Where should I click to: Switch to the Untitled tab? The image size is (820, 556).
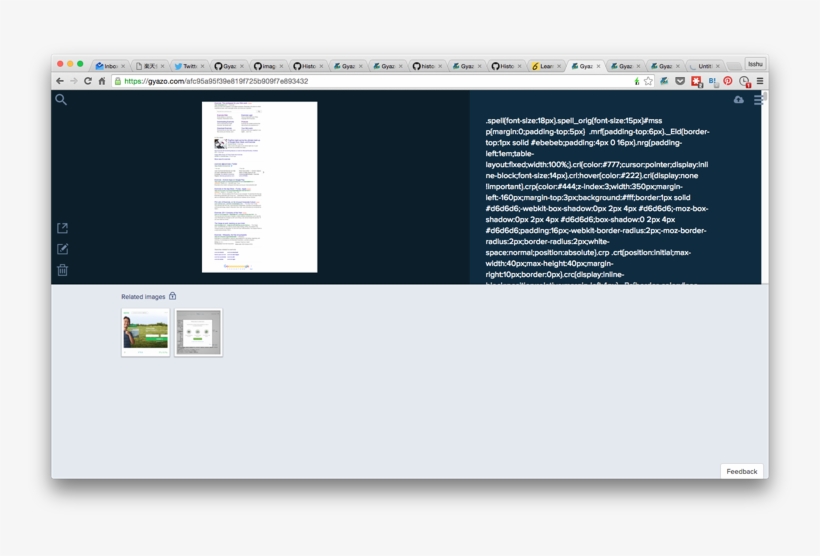(704, 66)
